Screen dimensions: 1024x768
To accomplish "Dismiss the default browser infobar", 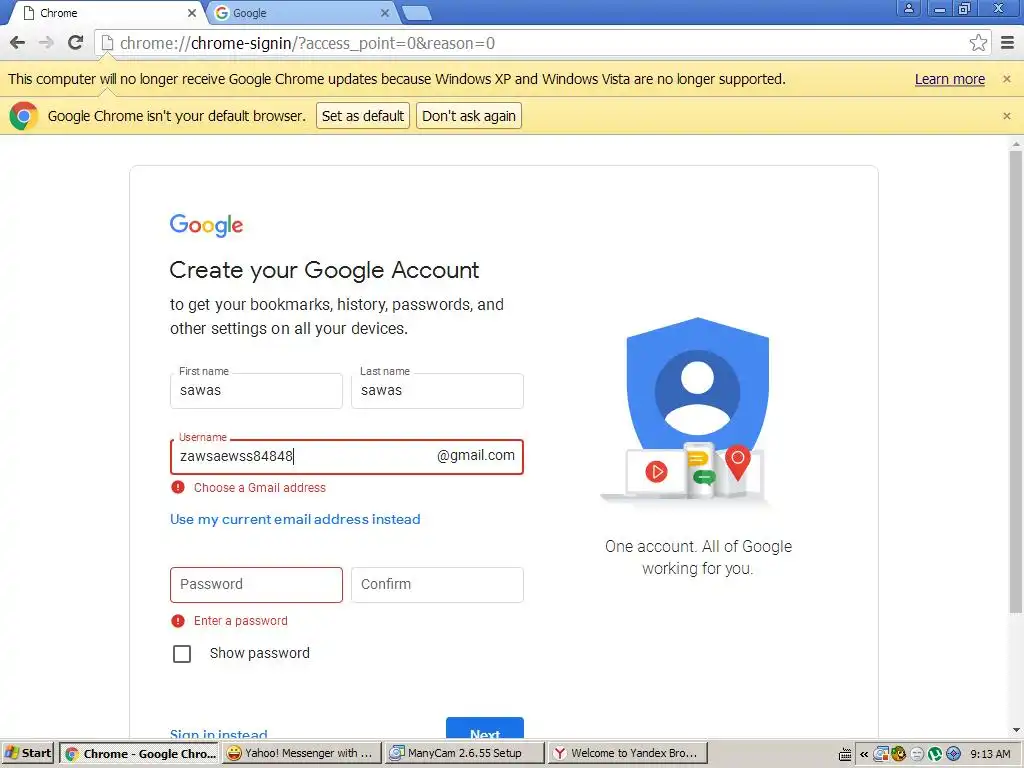I will (x=1006, y=116).
